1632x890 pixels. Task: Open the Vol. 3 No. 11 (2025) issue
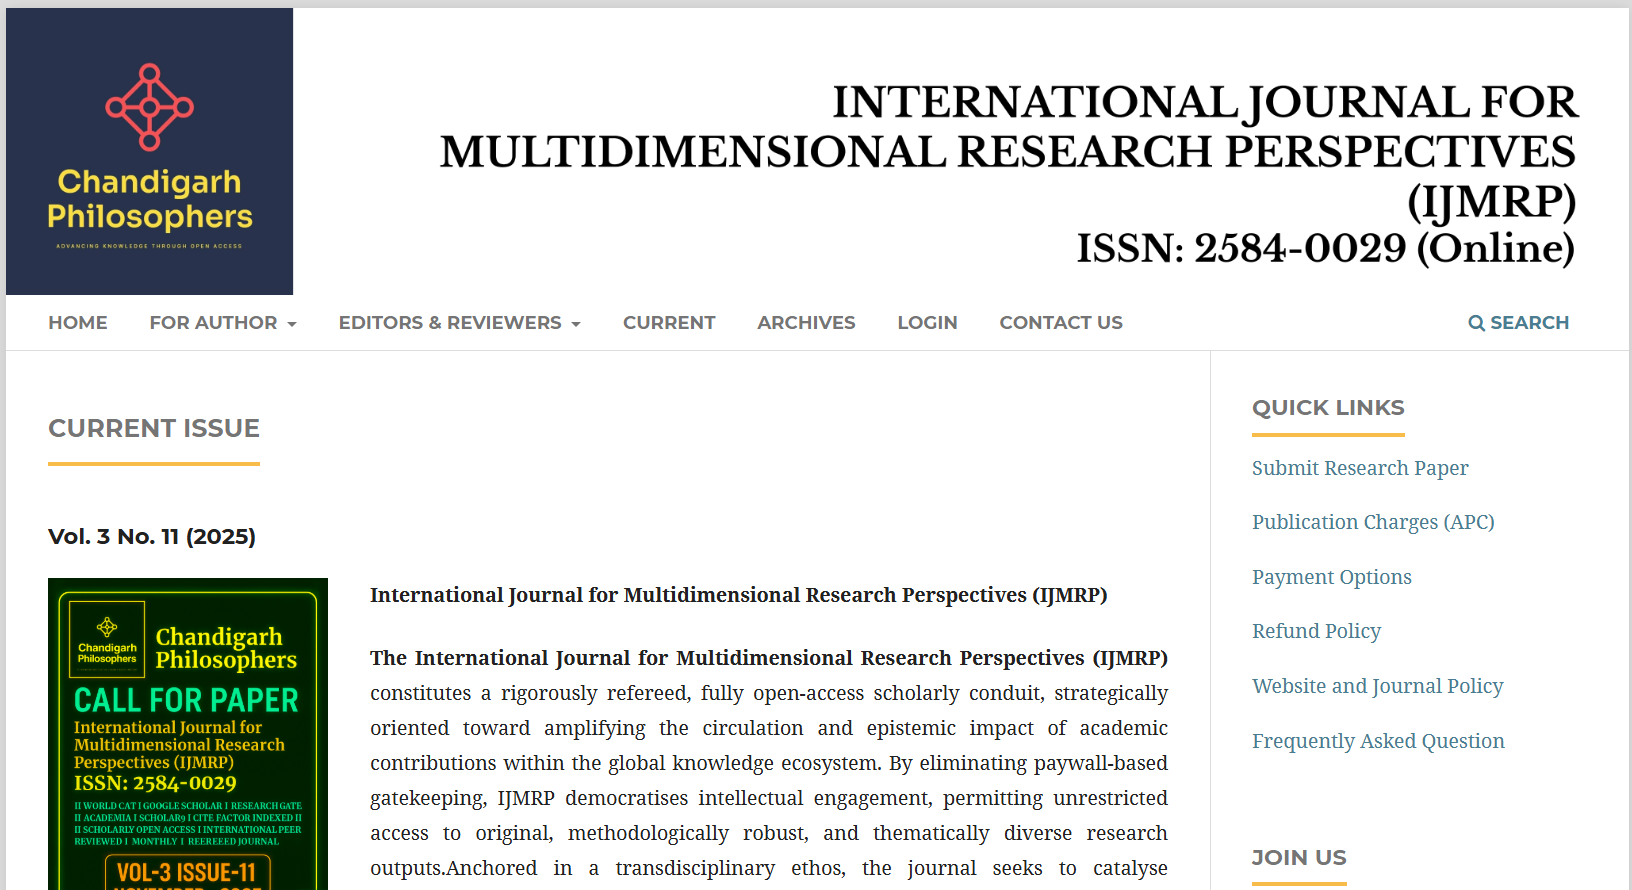click(x=152, y=537)
